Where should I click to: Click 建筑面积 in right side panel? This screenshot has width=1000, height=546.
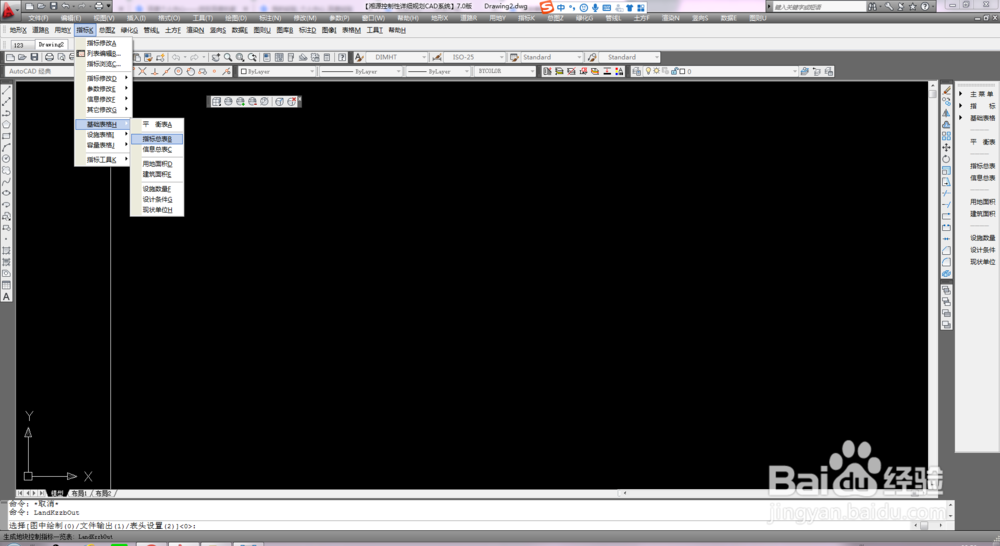[982, 214]
